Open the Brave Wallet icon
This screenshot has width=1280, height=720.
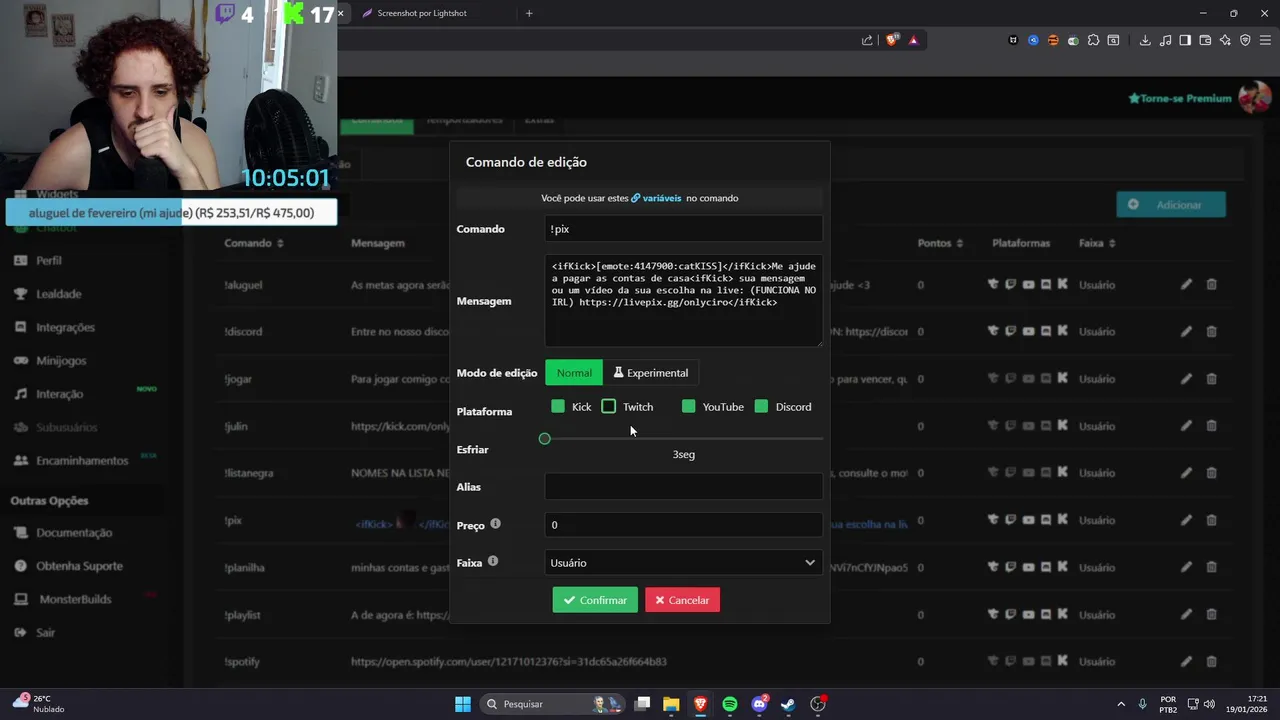[x=1205, y=40]
